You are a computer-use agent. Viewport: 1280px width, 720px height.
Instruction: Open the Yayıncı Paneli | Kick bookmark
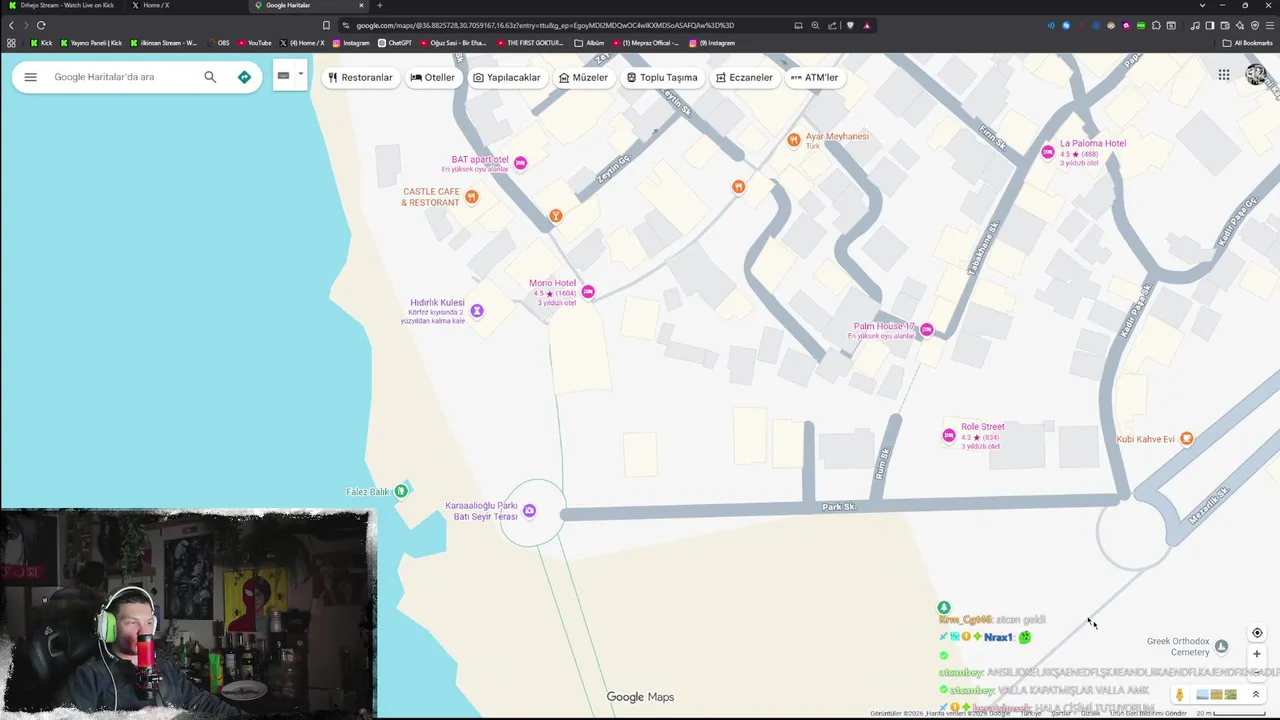click(x=91, y=43)
